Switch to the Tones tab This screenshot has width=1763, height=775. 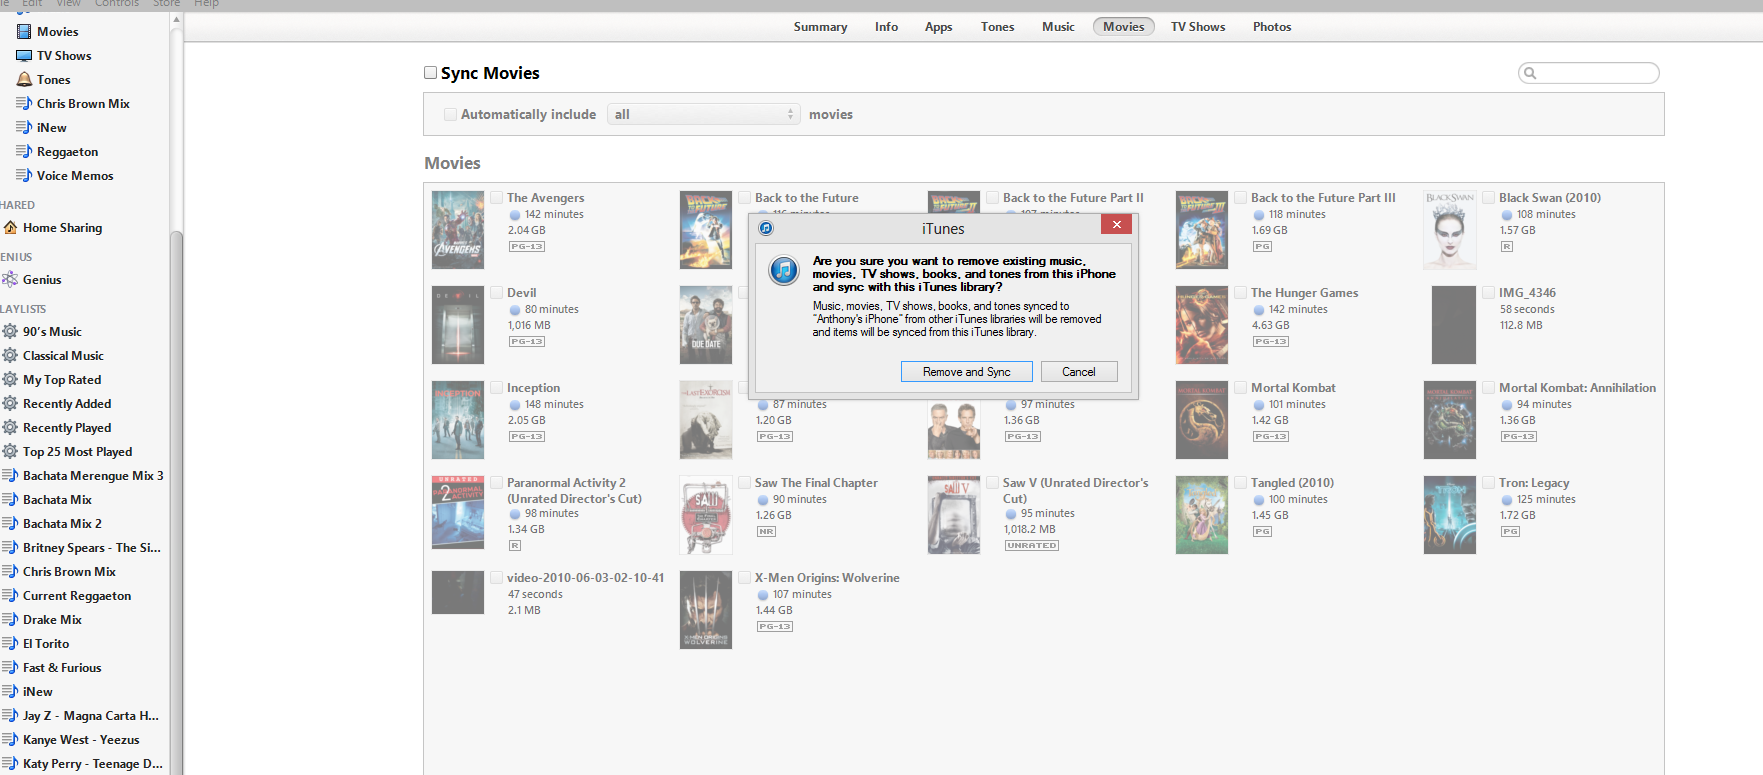997,27
